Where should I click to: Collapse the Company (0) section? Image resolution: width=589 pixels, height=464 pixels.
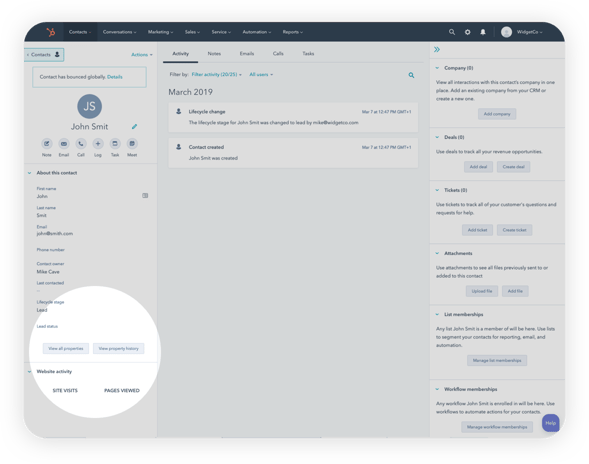click(437, 68)
